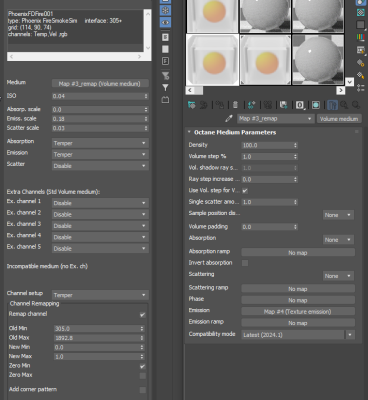The width and height of the screenshot is (368, 400).
Task: Toggle the eye visibility icon
Action: [165, 22]
